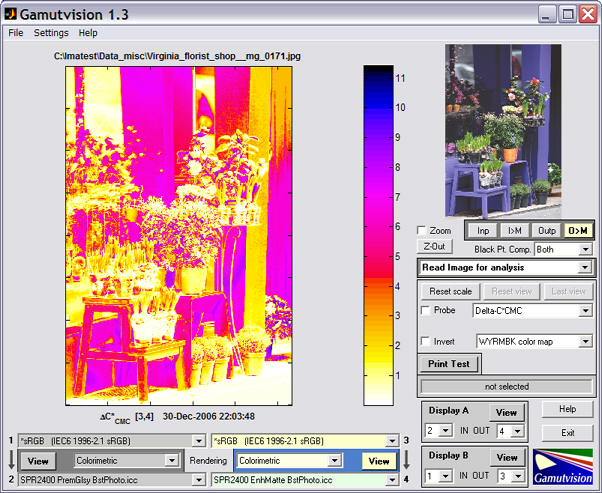Click the Print Test button
Viewport: 602px width, 493px height.
coord(448,364)
